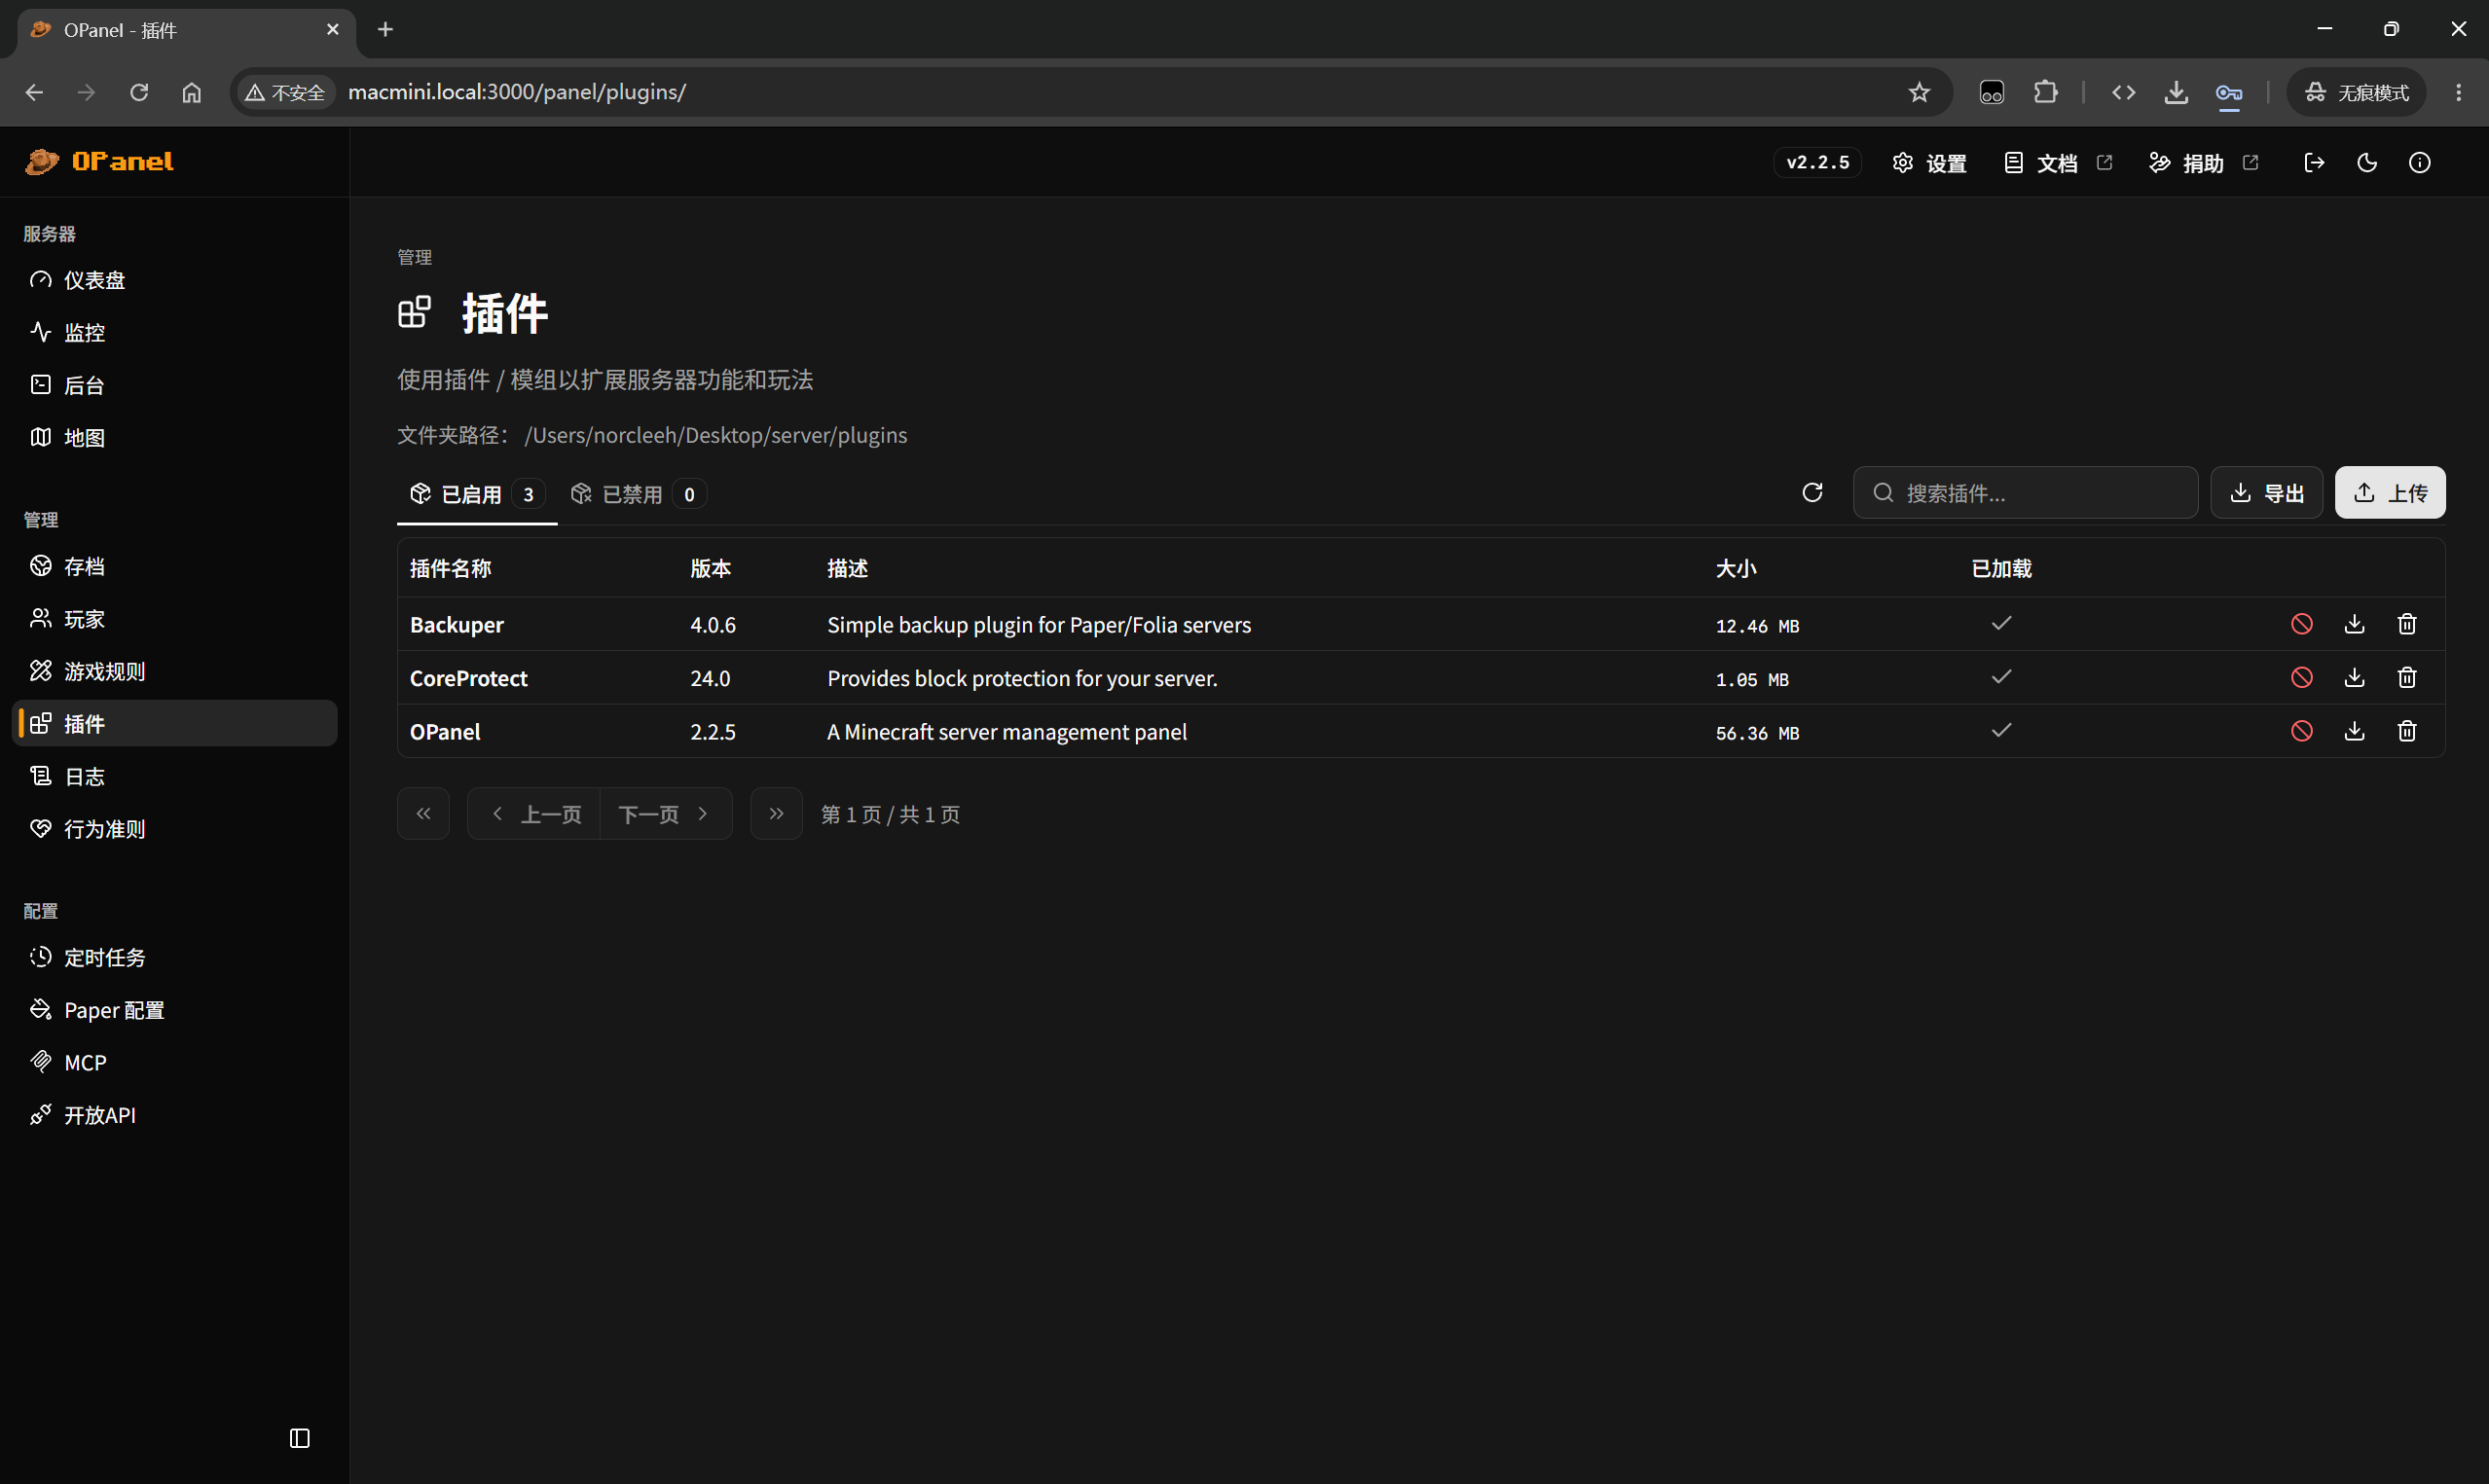Click 导出 export button
Viewport: 2489px width, 1484px height.
2267,492
